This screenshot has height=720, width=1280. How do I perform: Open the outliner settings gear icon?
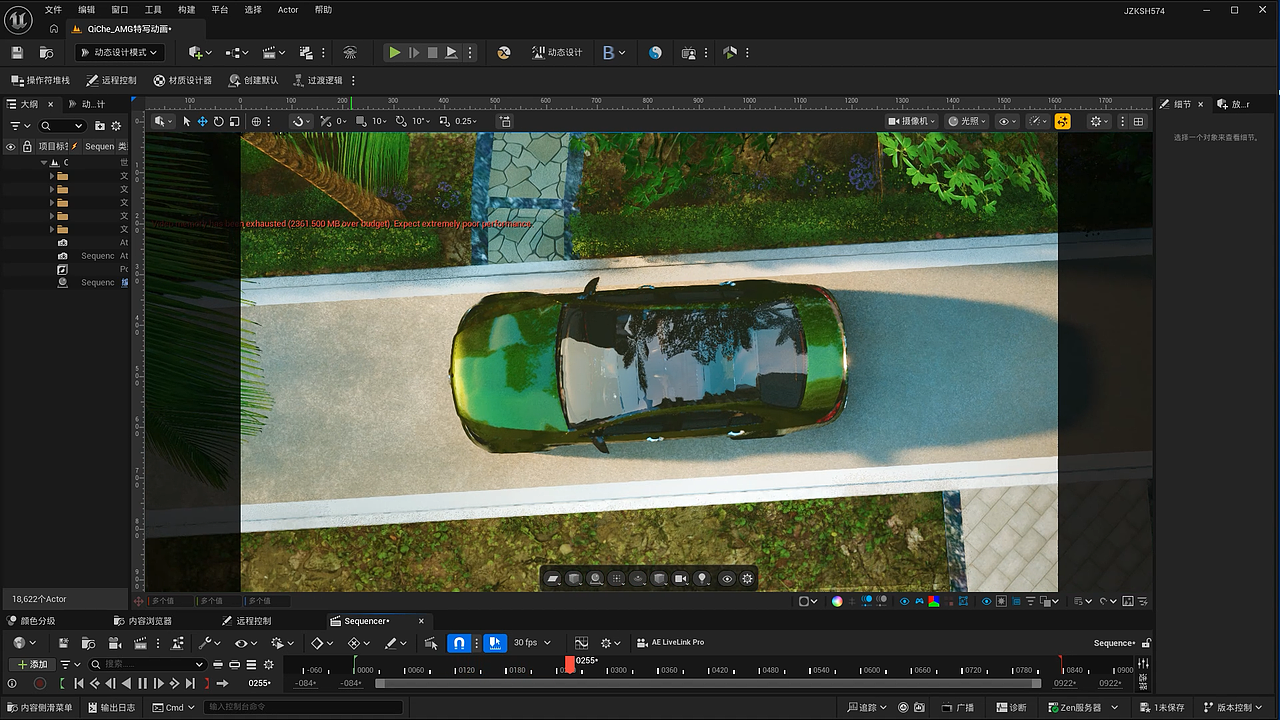tap(116, 126)
